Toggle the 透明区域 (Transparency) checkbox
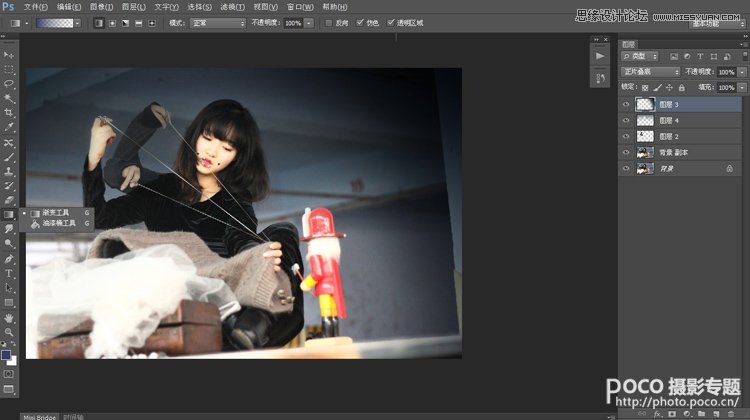Screen dimensions: 750x420 tap(391, 22)
